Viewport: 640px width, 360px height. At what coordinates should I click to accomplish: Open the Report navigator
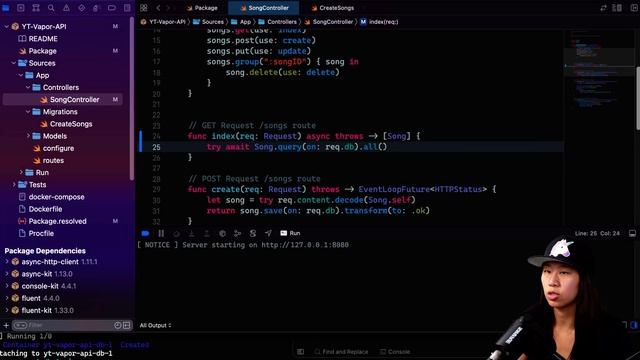127,8
